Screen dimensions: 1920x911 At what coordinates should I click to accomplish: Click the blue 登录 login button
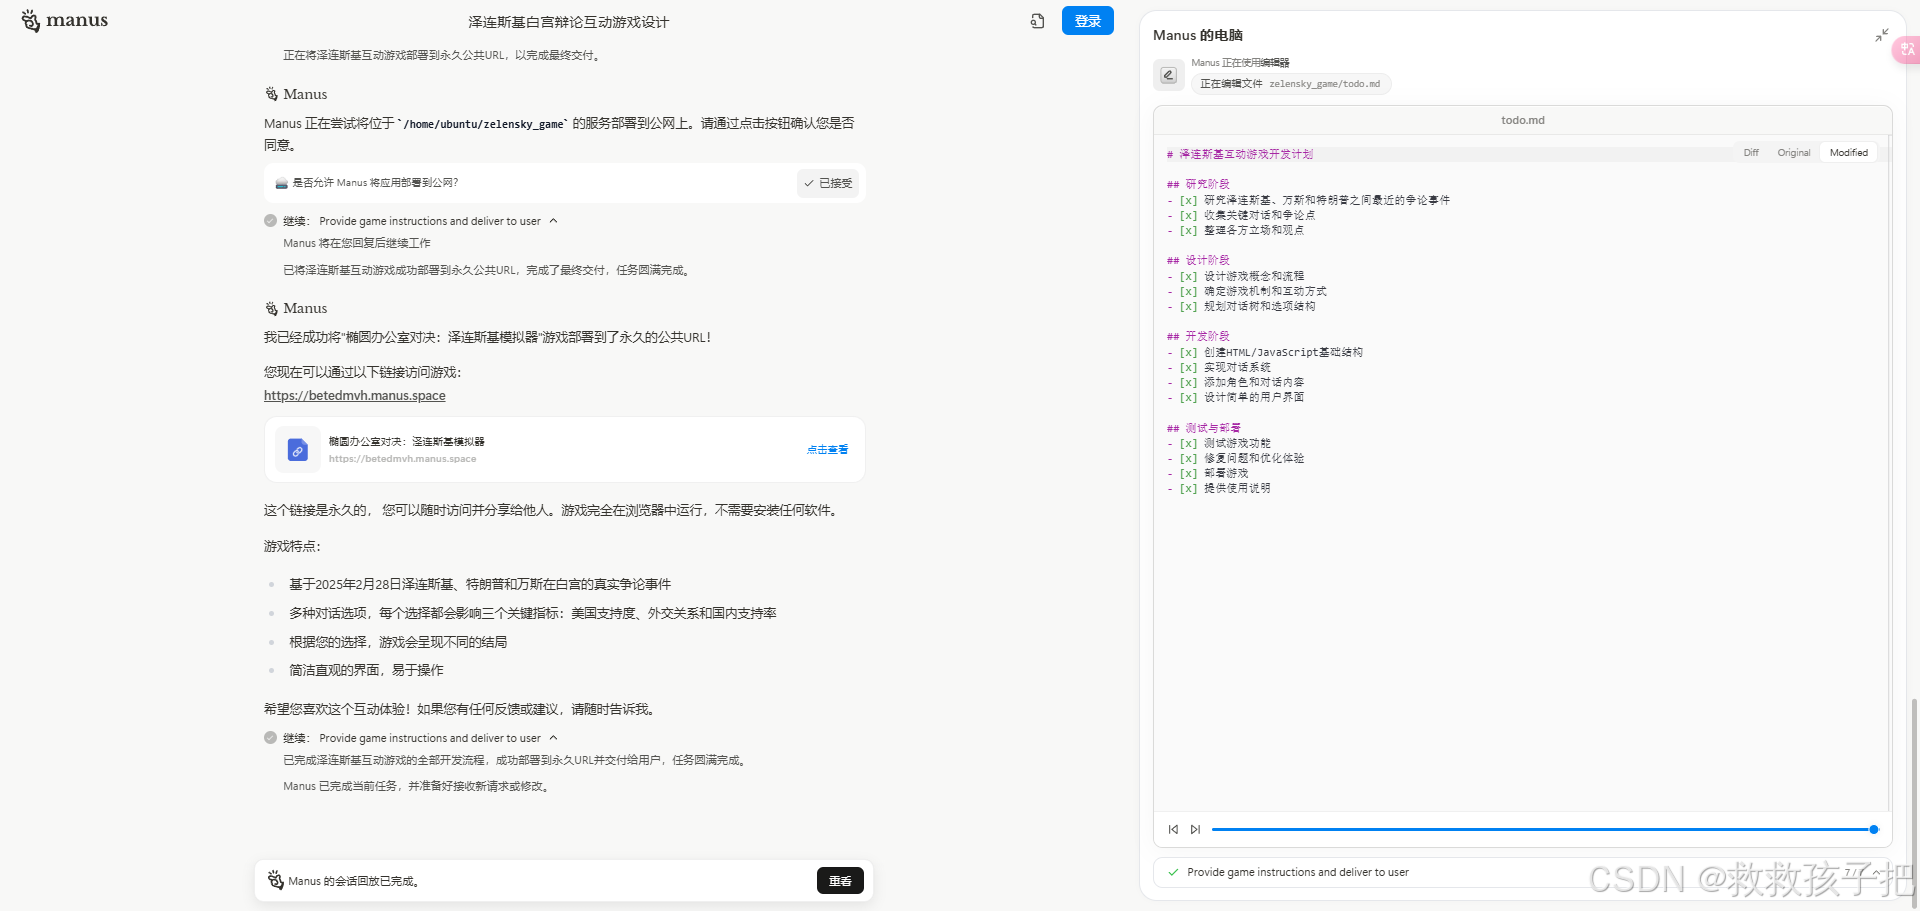click(x=1087, y=21)
